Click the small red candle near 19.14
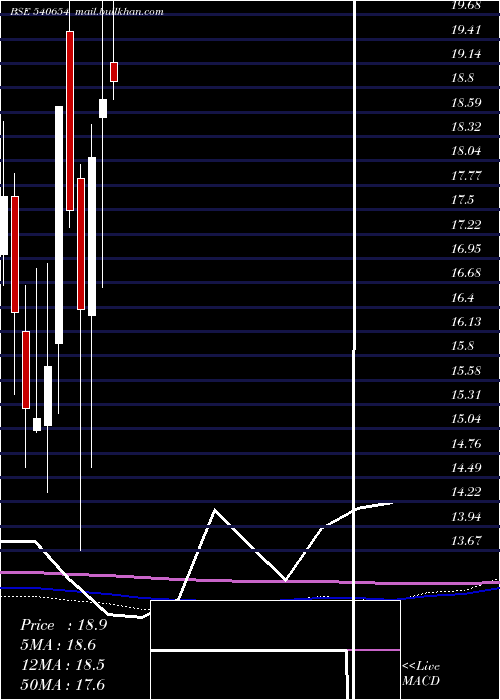The image size is (500, 700). (114, 72)
